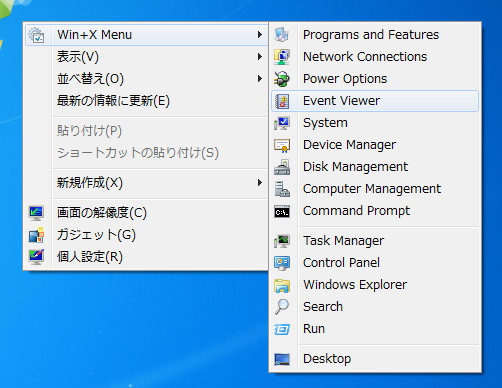Click the Programs and Features icon
502x388 pixels.
282,35
